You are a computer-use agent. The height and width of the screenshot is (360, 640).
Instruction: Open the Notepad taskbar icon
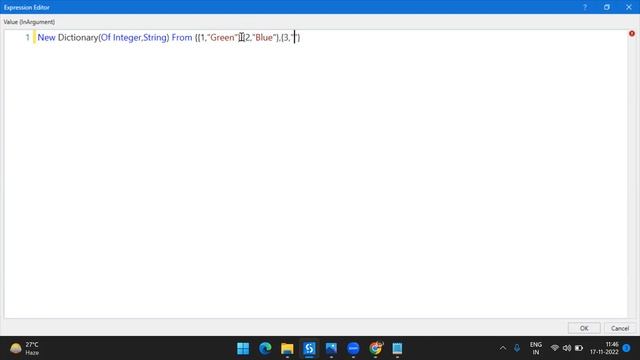(x=397, y=349)
